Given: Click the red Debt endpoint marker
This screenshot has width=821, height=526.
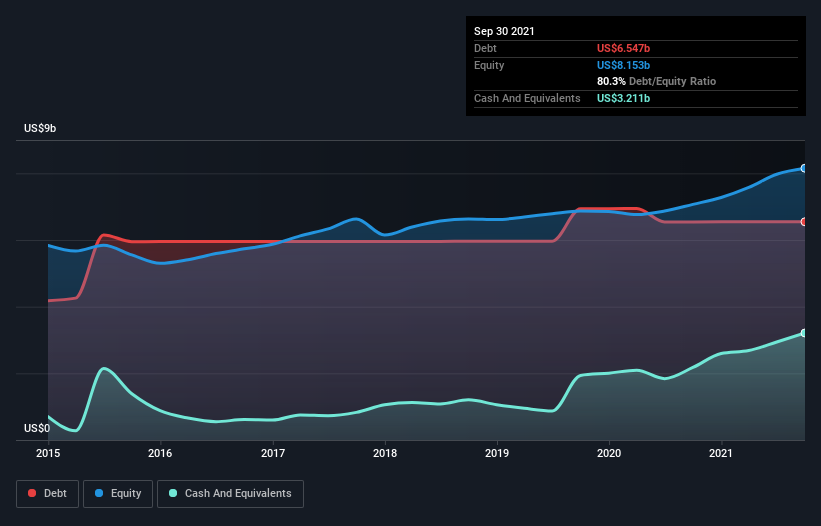Looking at the screenshot, I should (x=804, y=222).
